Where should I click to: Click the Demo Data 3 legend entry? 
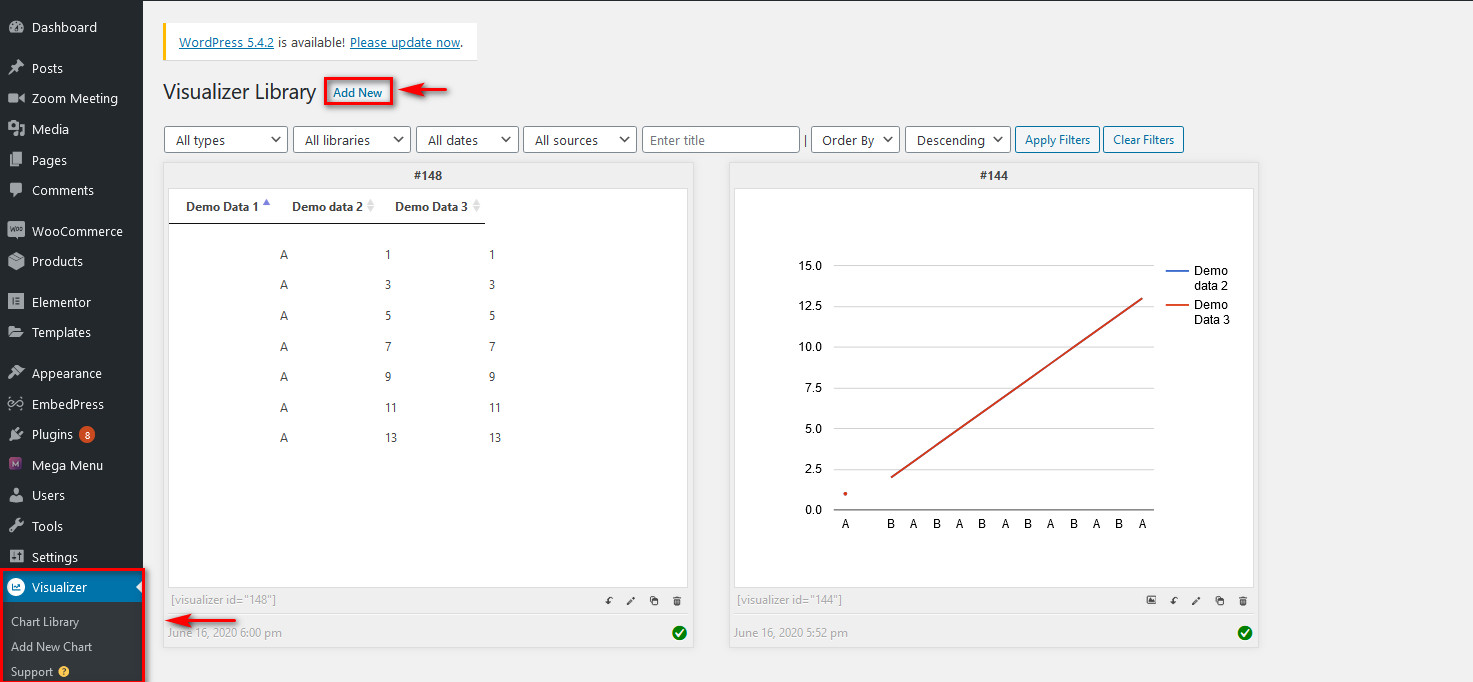pyautogui.click(x=1198, y=312)
